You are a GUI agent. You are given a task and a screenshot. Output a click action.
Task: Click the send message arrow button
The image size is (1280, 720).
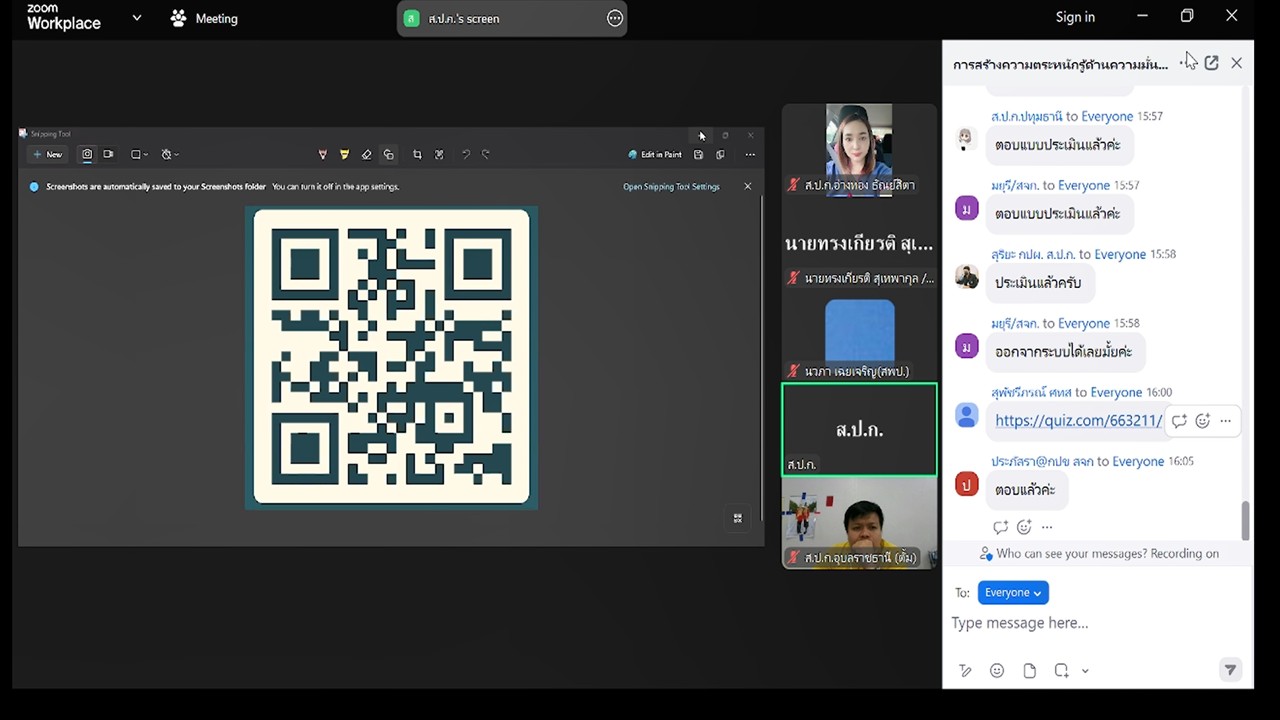[x=1230, y=670]
